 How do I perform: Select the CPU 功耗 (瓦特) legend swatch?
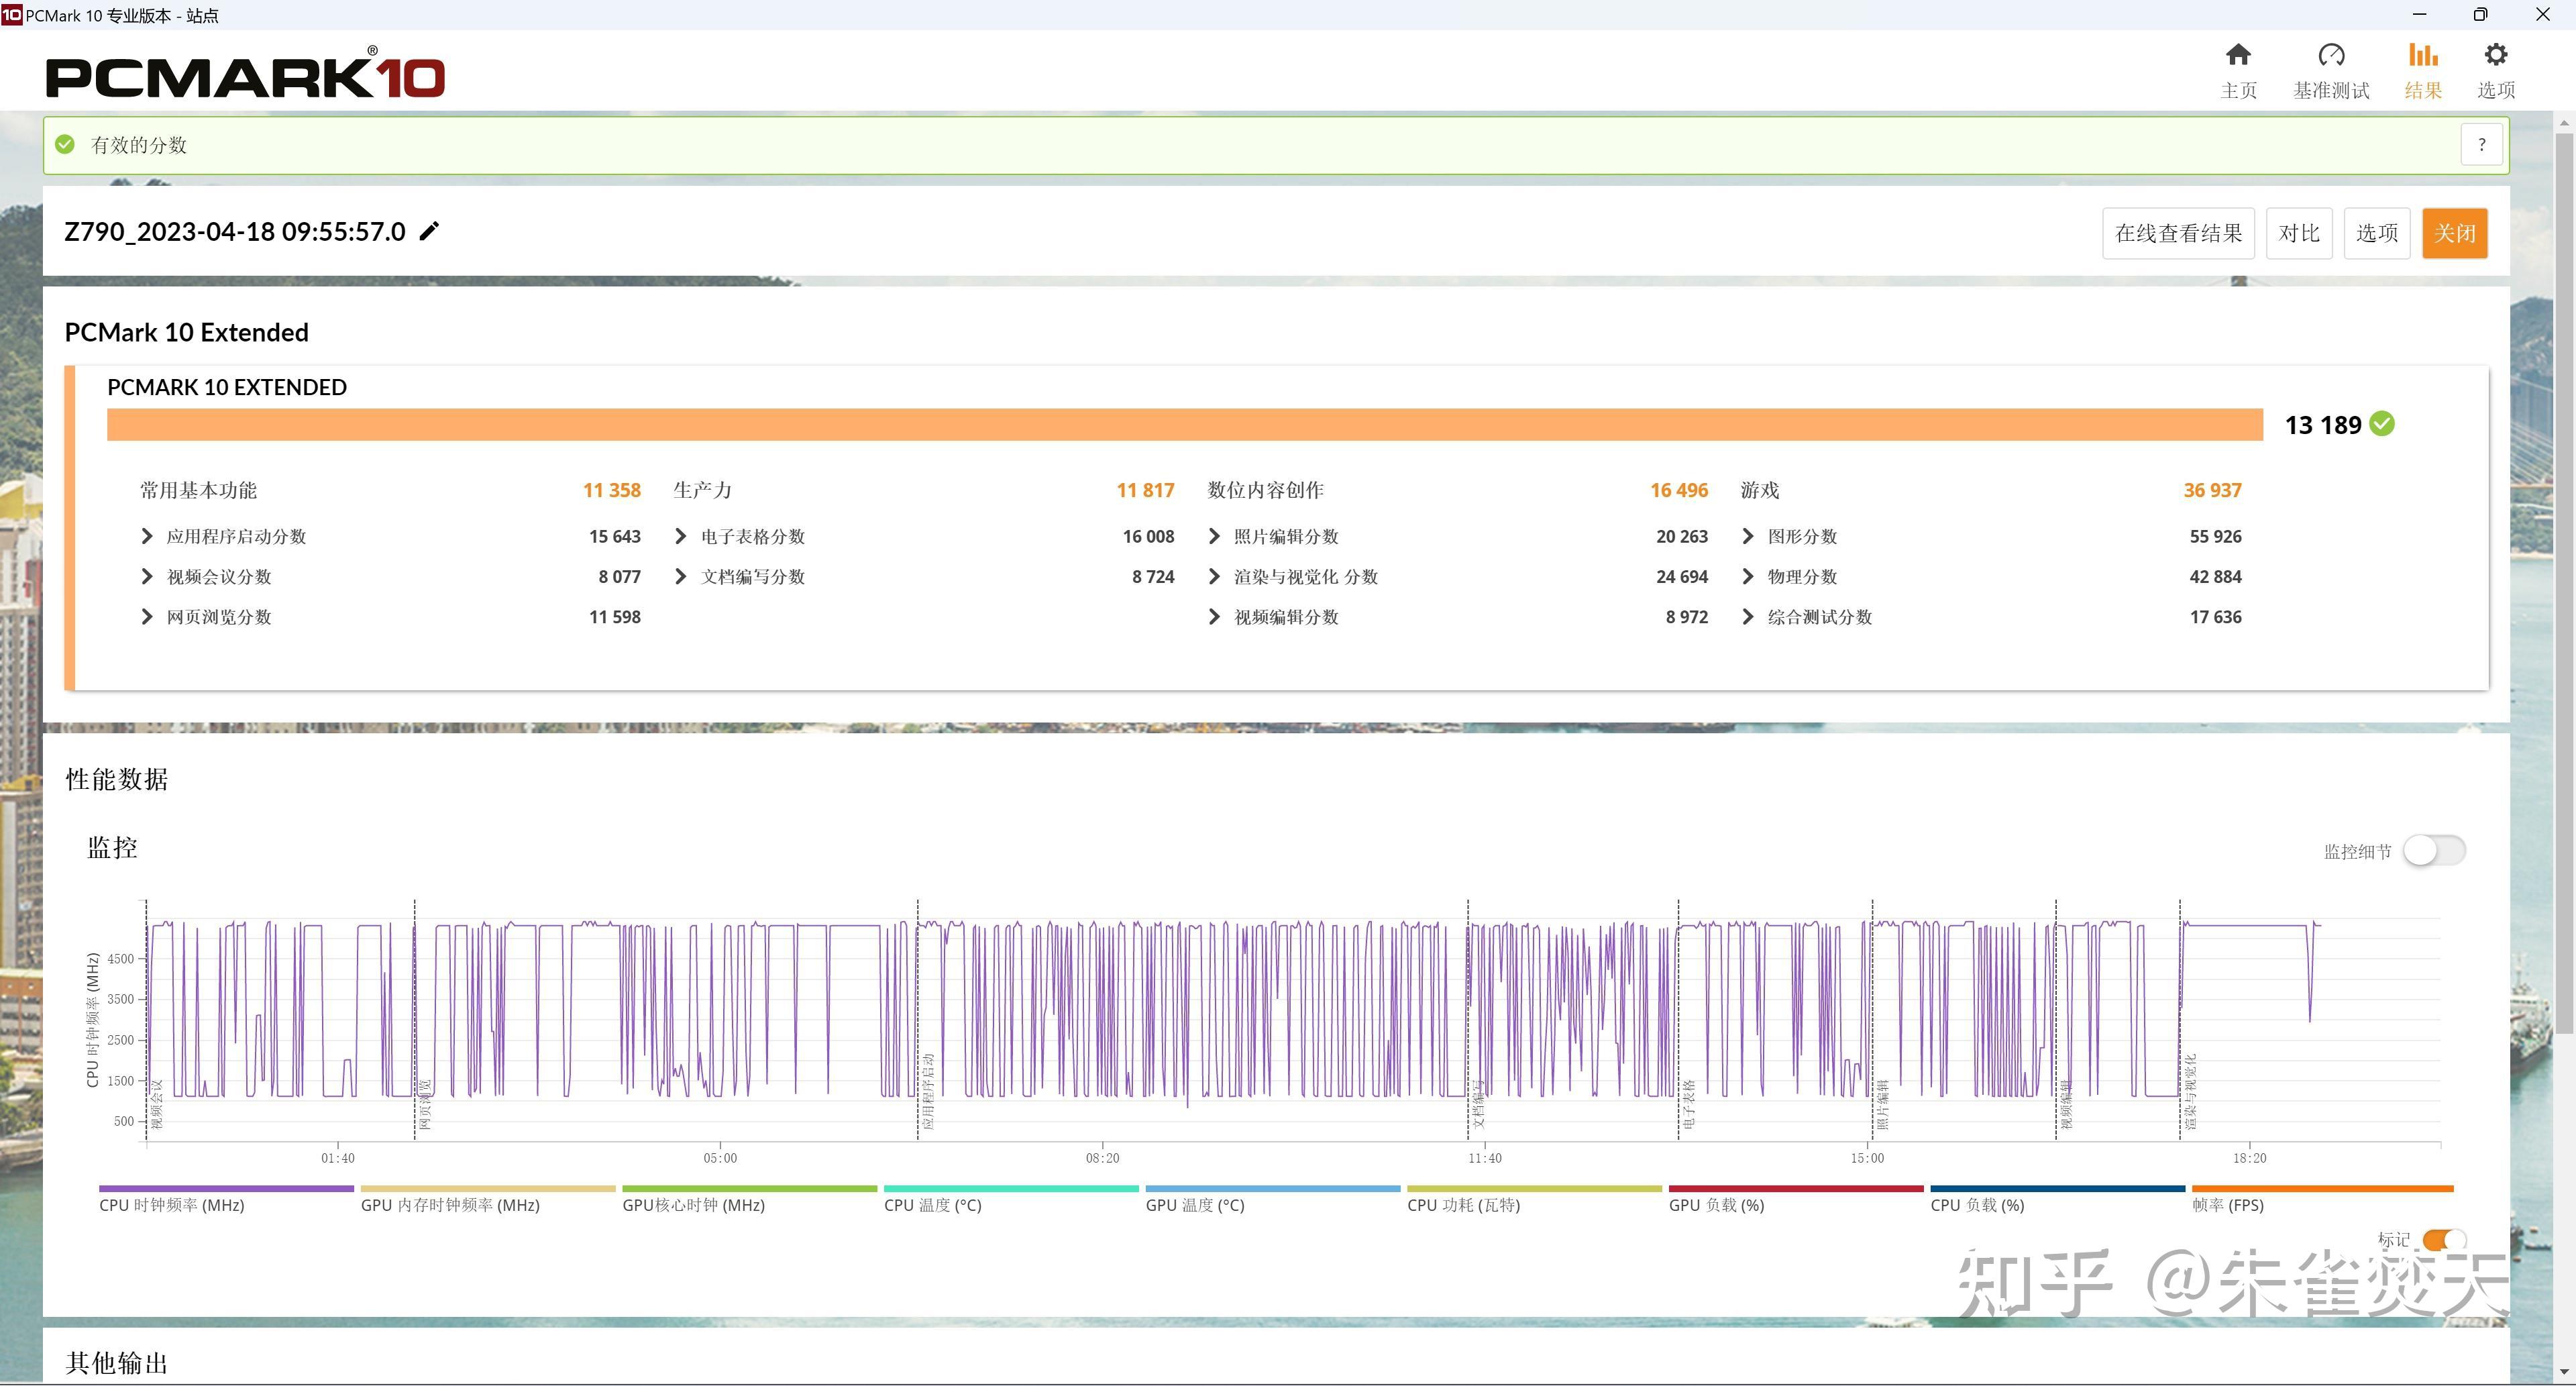point(1534,1188)
